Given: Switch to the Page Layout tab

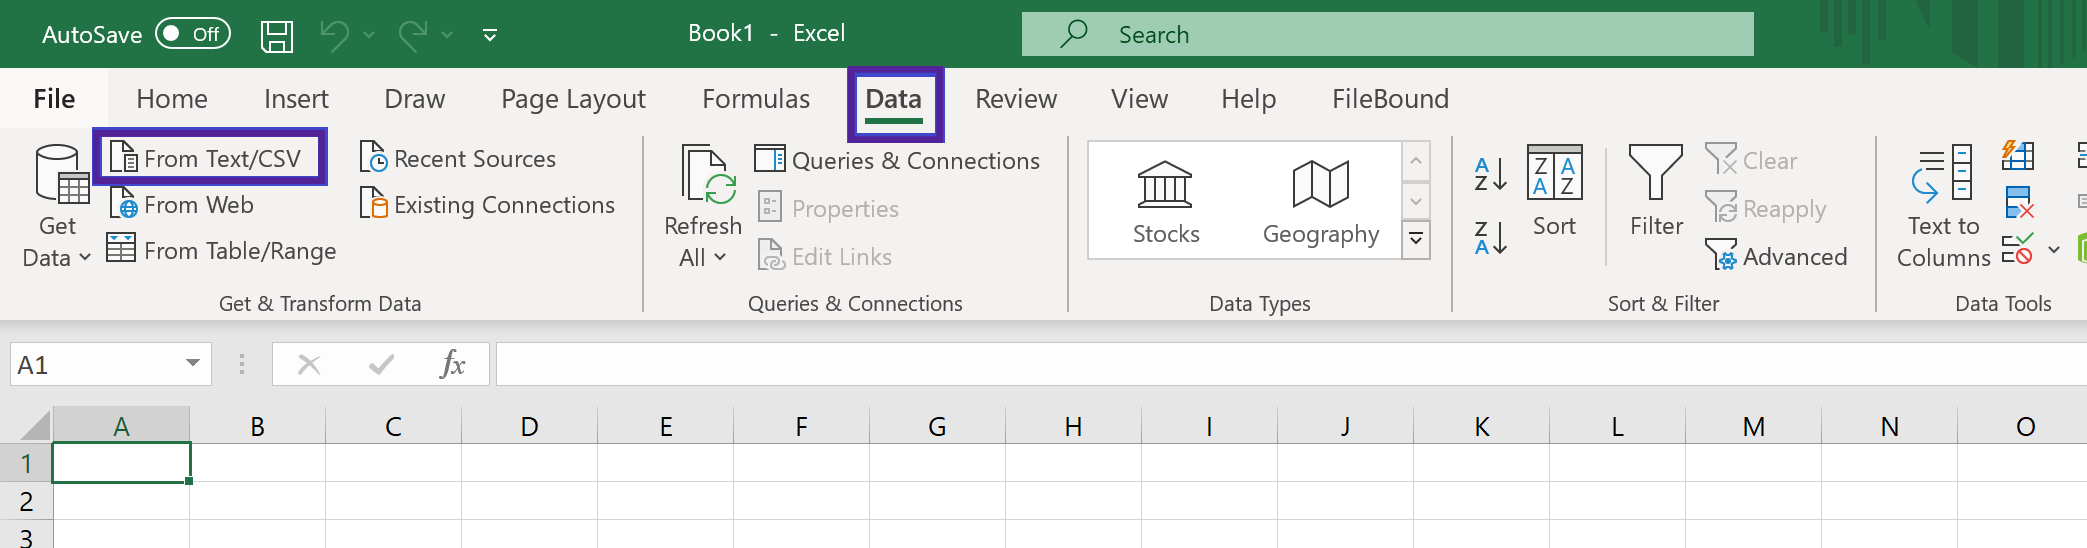Looking at the screenshot, I should tap(573, 99).
